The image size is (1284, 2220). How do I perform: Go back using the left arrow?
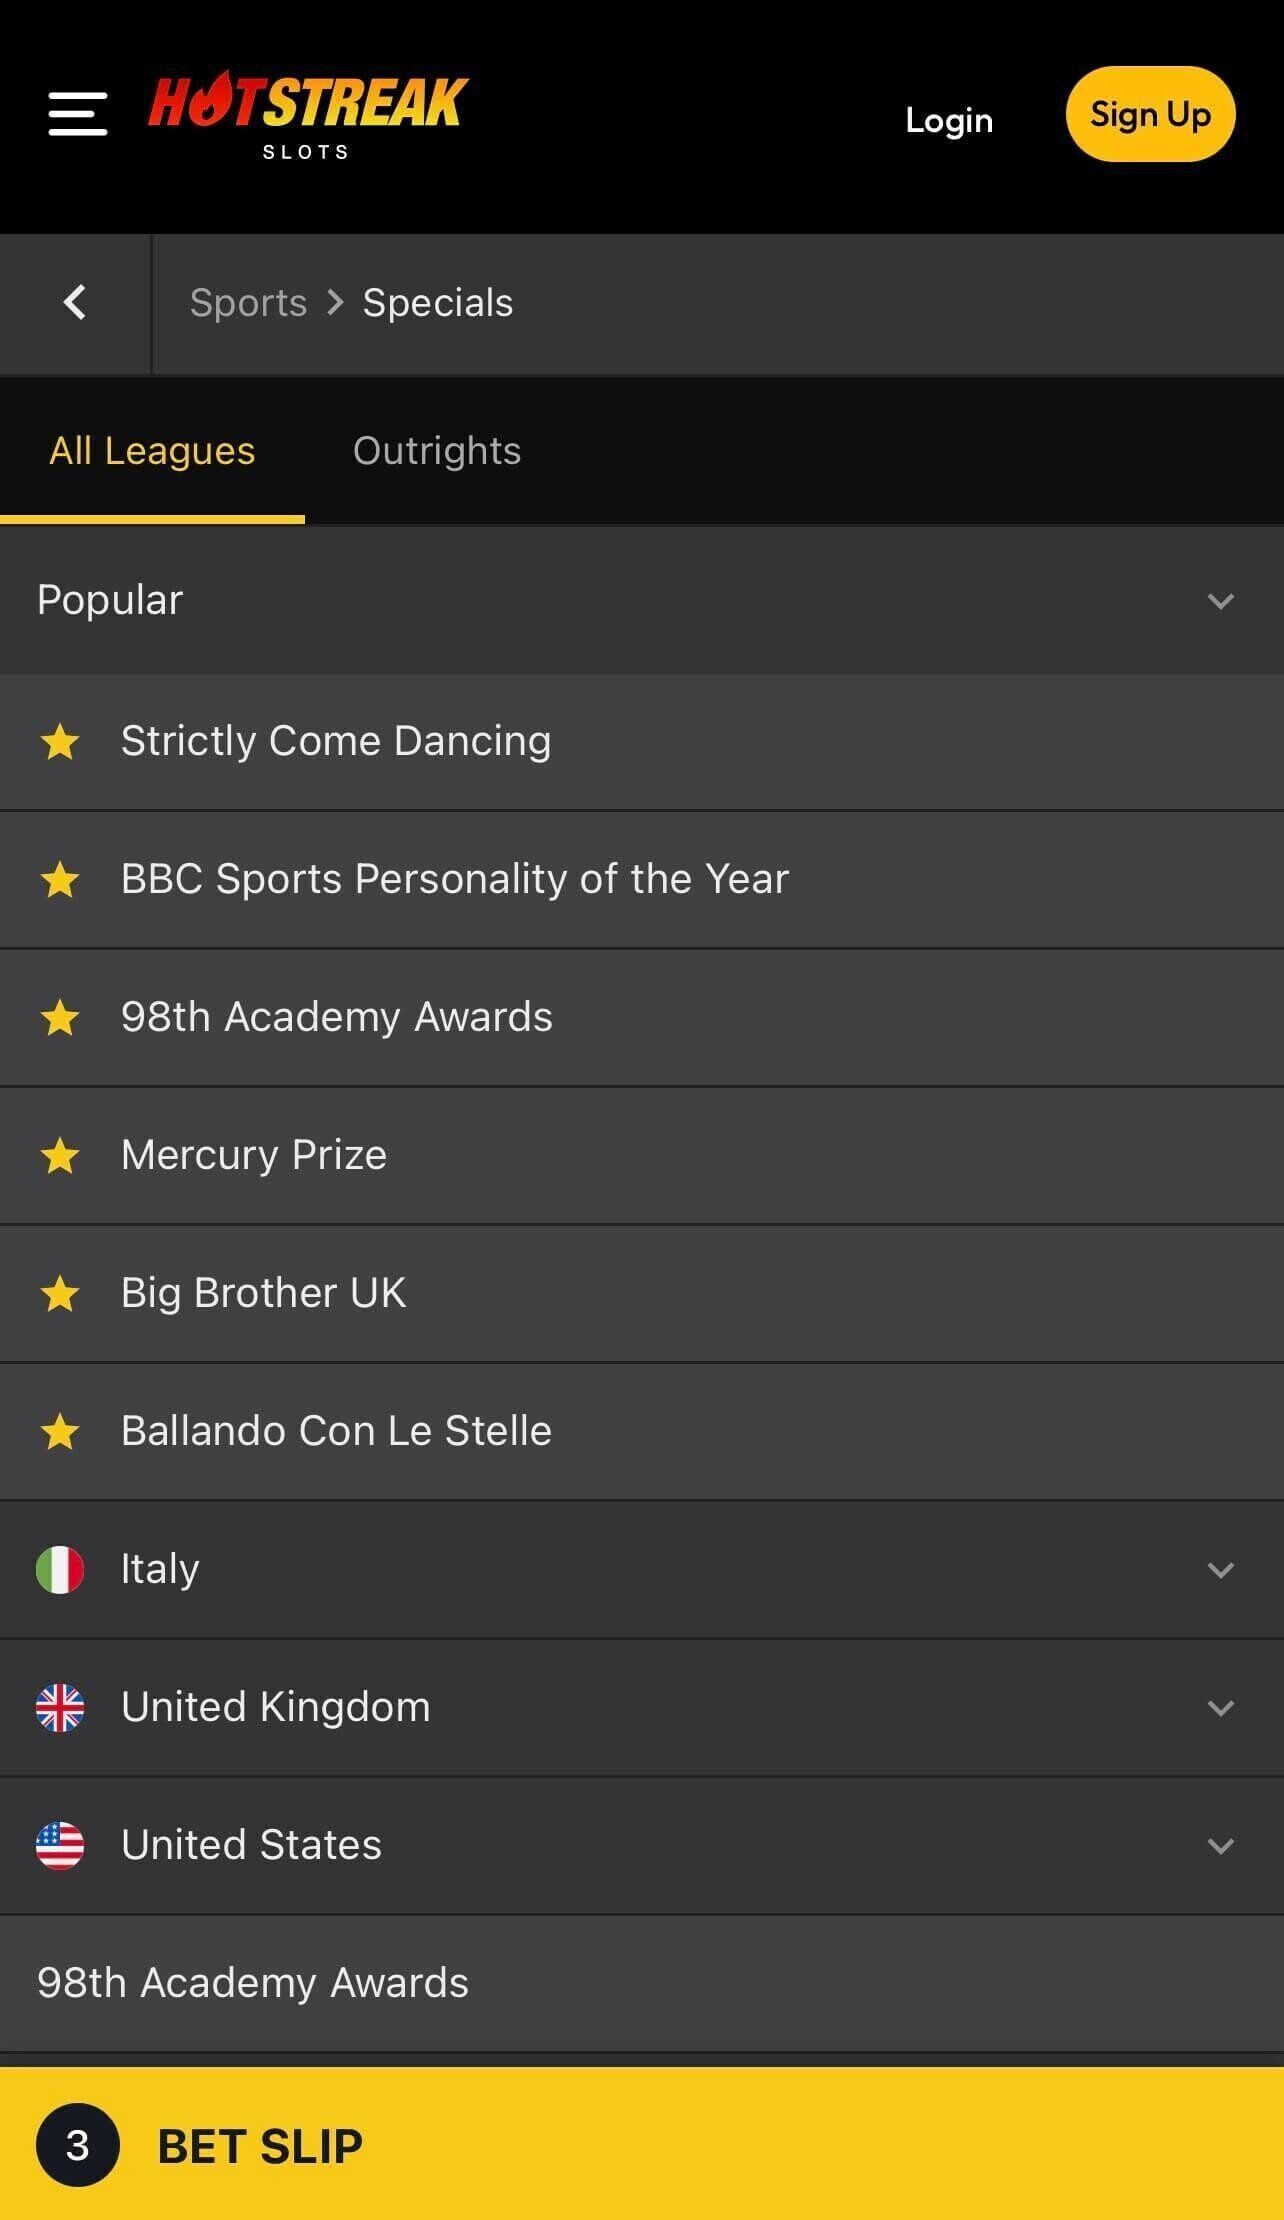point(75,302)
